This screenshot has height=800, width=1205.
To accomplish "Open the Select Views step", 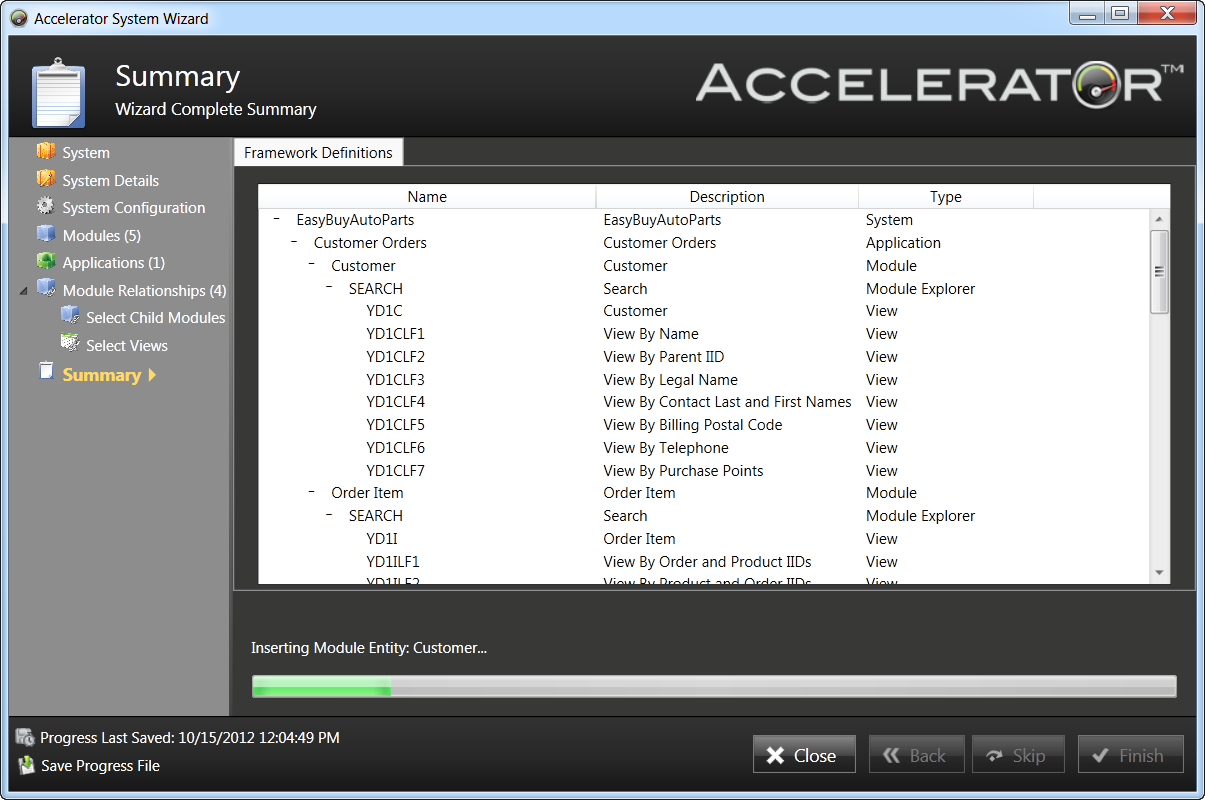I will [x=126, y=346].
